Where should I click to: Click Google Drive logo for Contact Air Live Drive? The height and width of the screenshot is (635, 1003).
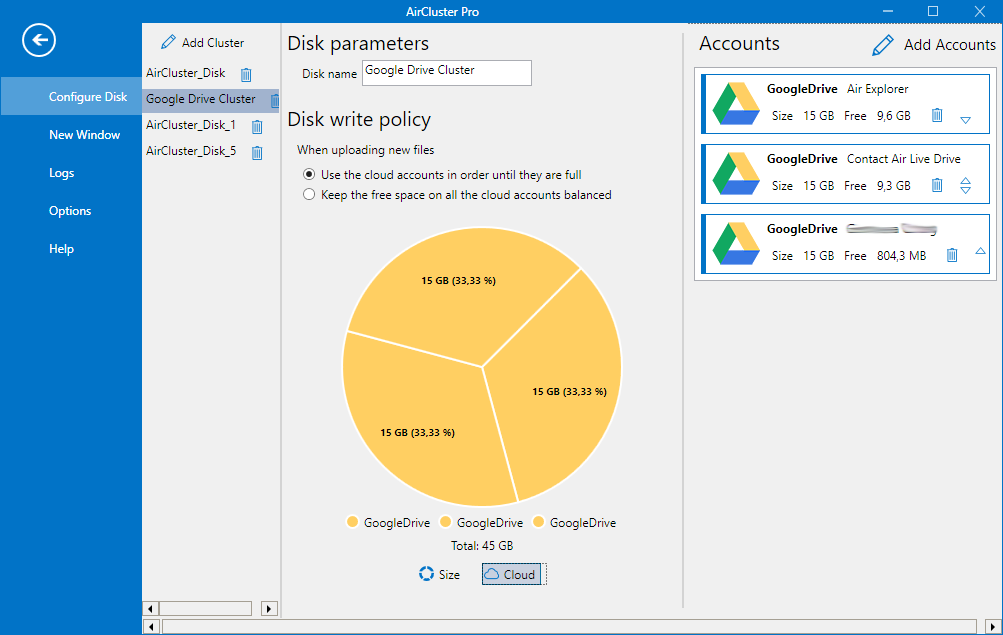[x=736, y=173]
